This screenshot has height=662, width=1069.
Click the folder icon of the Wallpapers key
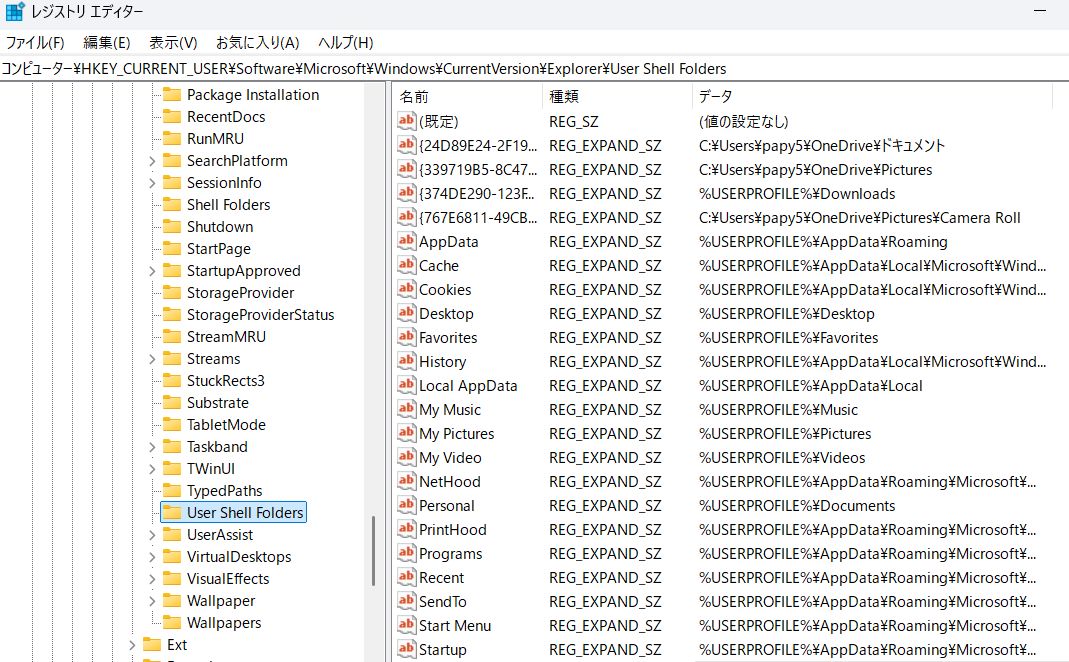171,622
